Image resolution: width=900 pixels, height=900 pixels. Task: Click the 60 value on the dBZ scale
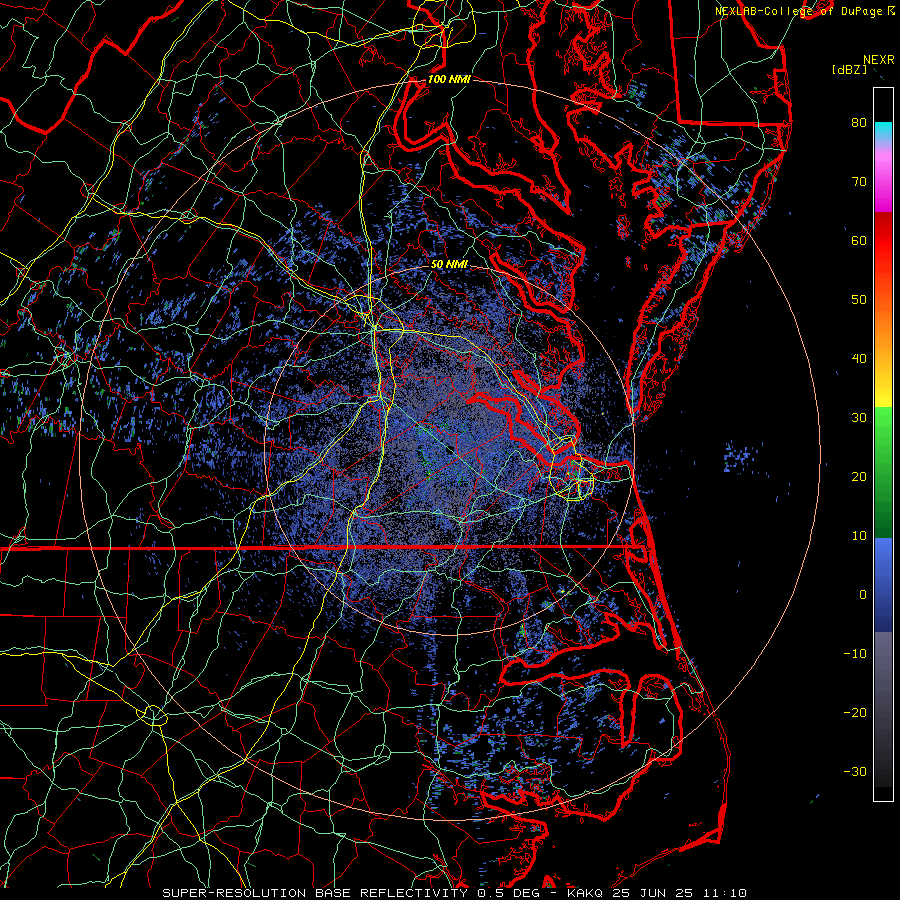click(859, 240)
